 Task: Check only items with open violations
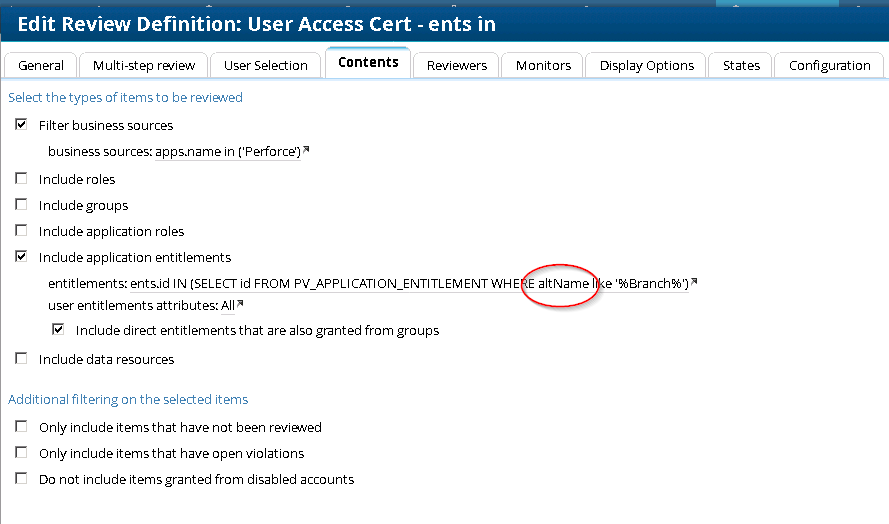point(22,453)
